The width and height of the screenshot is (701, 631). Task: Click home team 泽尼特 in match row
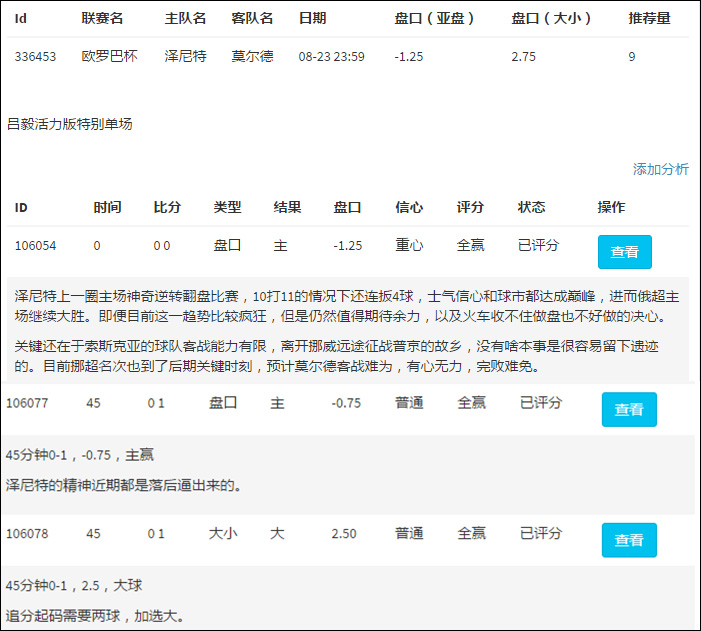pos(186,56)
